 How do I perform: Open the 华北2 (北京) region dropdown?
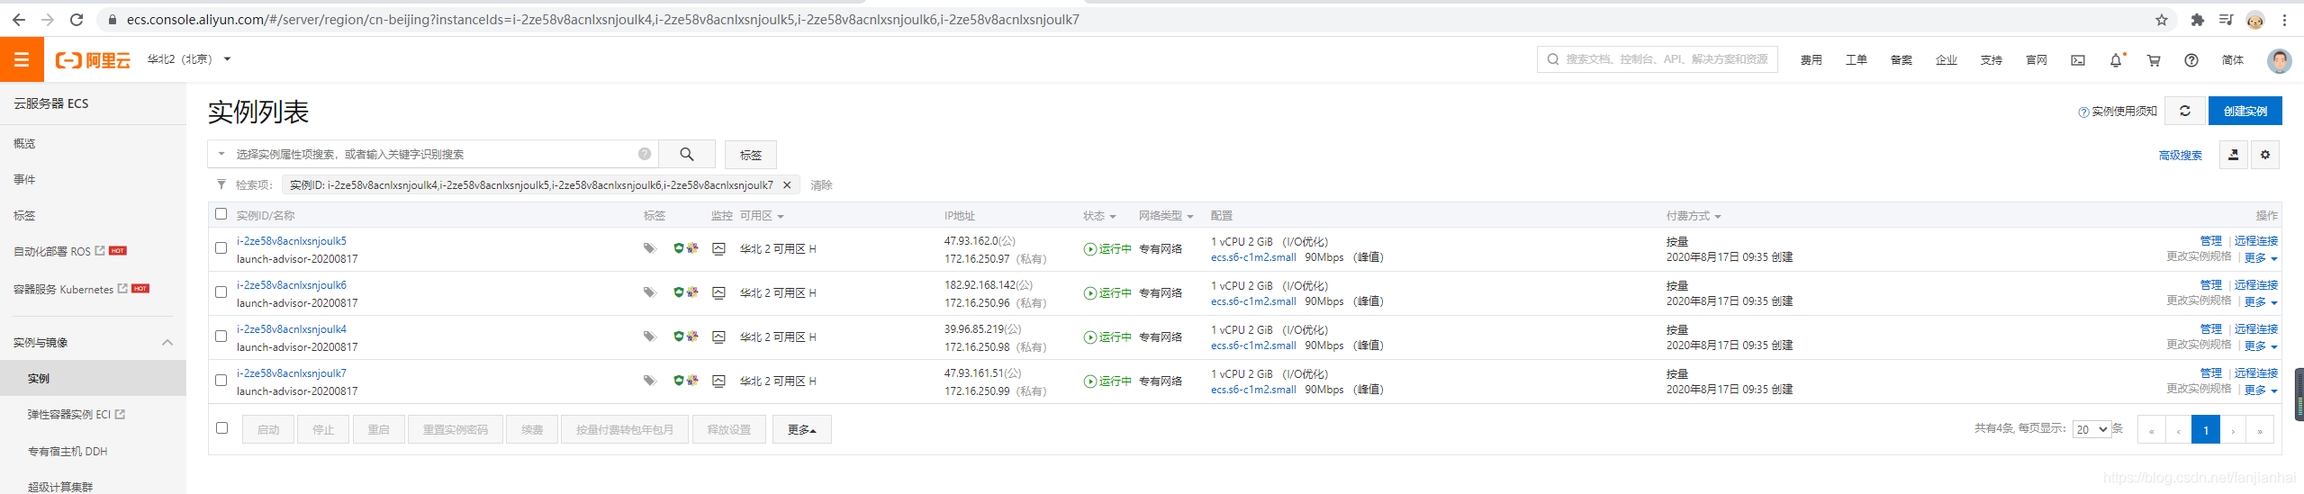tap(189, 60)
